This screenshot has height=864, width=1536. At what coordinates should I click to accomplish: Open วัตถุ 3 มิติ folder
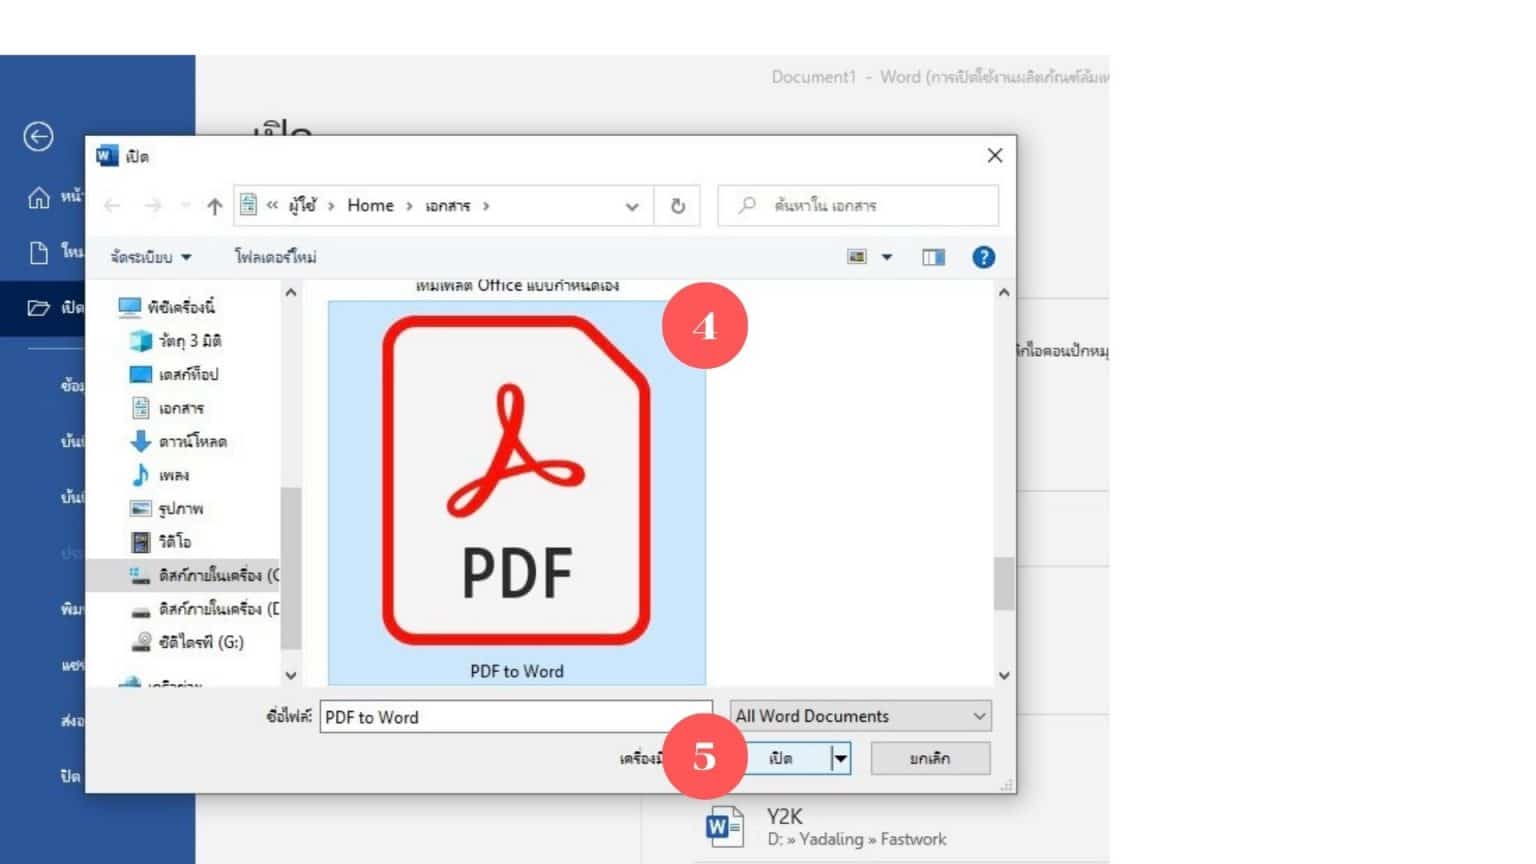[175, 341]
